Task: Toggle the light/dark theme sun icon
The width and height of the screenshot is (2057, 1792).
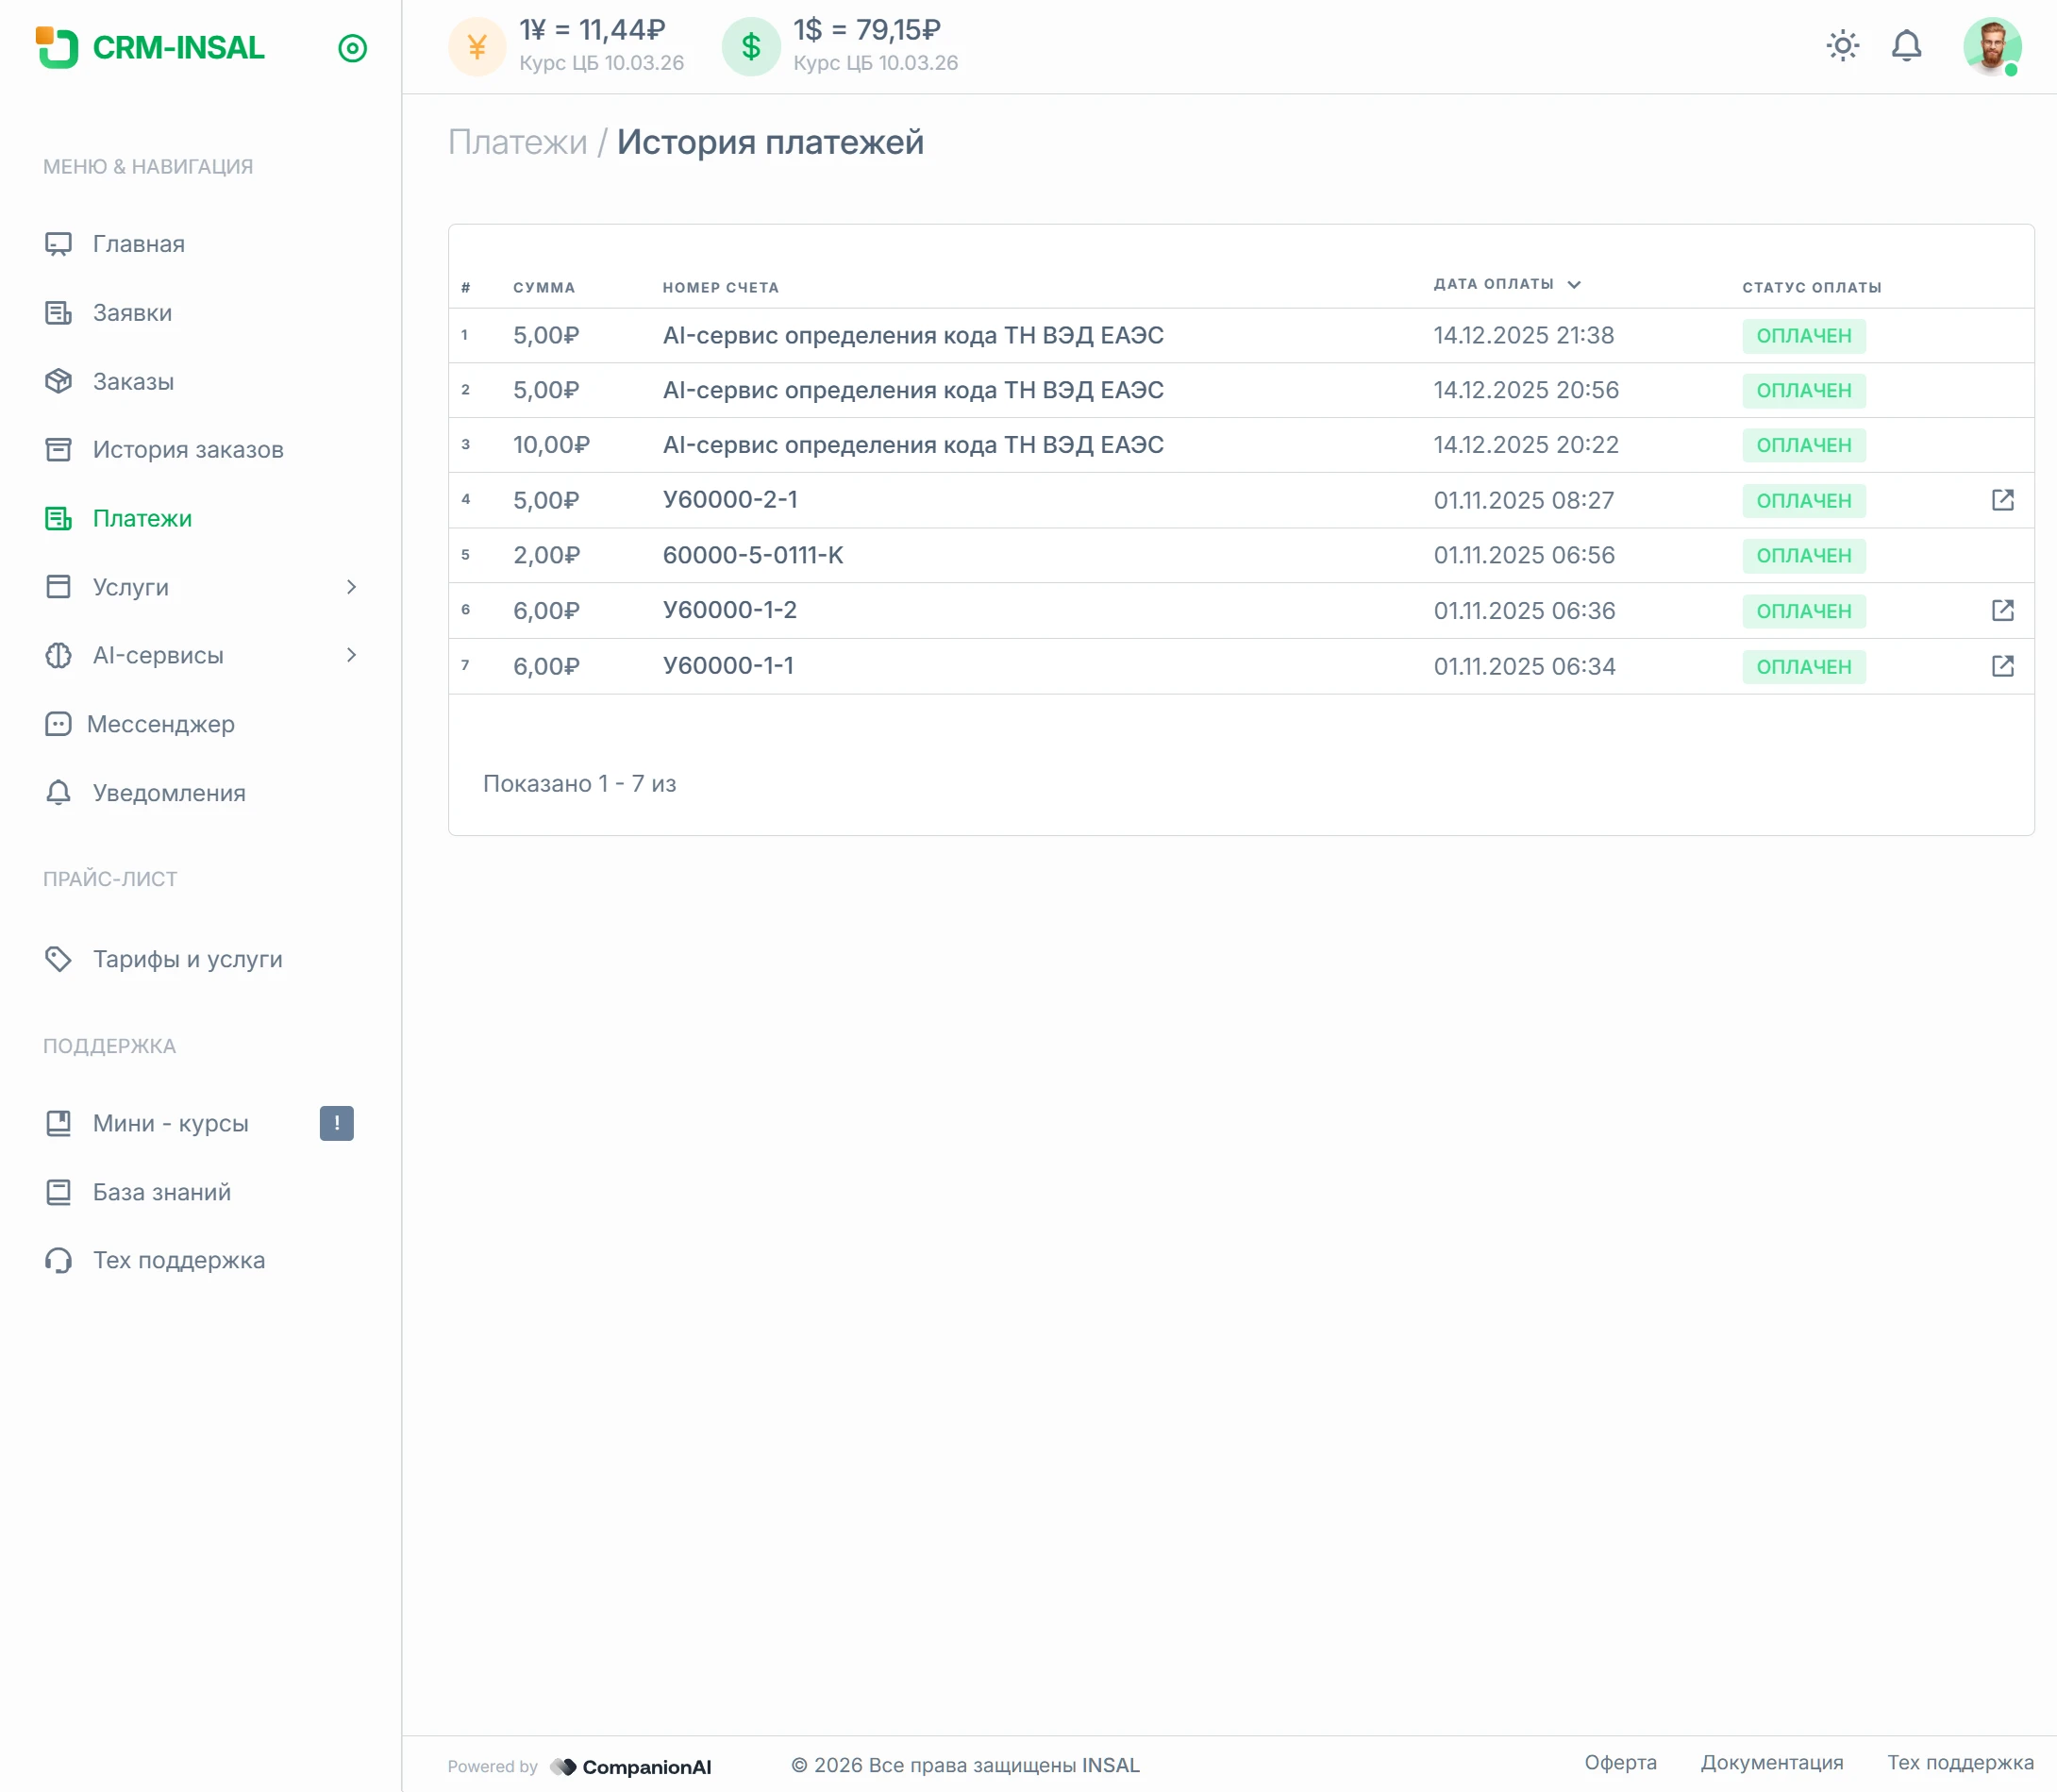Action: click(x=1842, y=46)
